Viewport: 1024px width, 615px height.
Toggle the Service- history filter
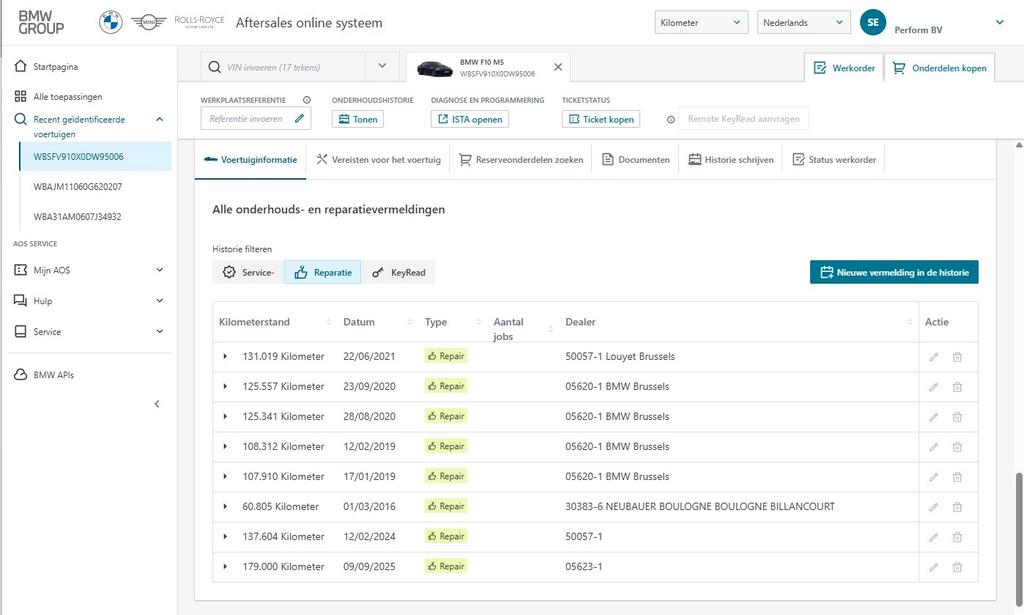[248, 272]
